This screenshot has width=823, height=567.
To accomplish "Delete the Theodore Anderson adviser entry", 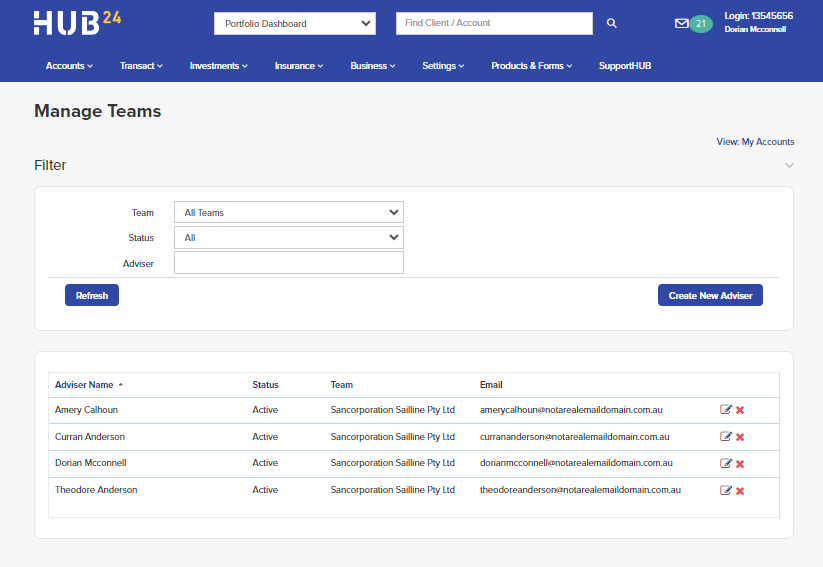I will (740, 490).
